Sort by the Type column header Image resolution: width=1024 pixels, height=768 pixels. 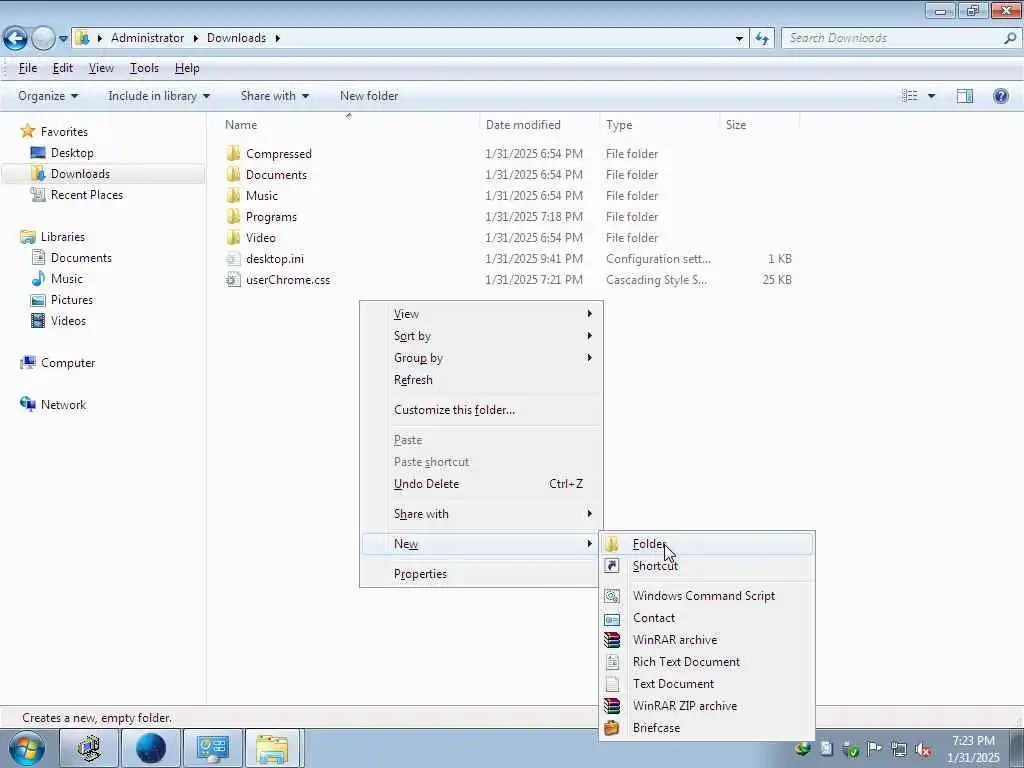(619, 125)
